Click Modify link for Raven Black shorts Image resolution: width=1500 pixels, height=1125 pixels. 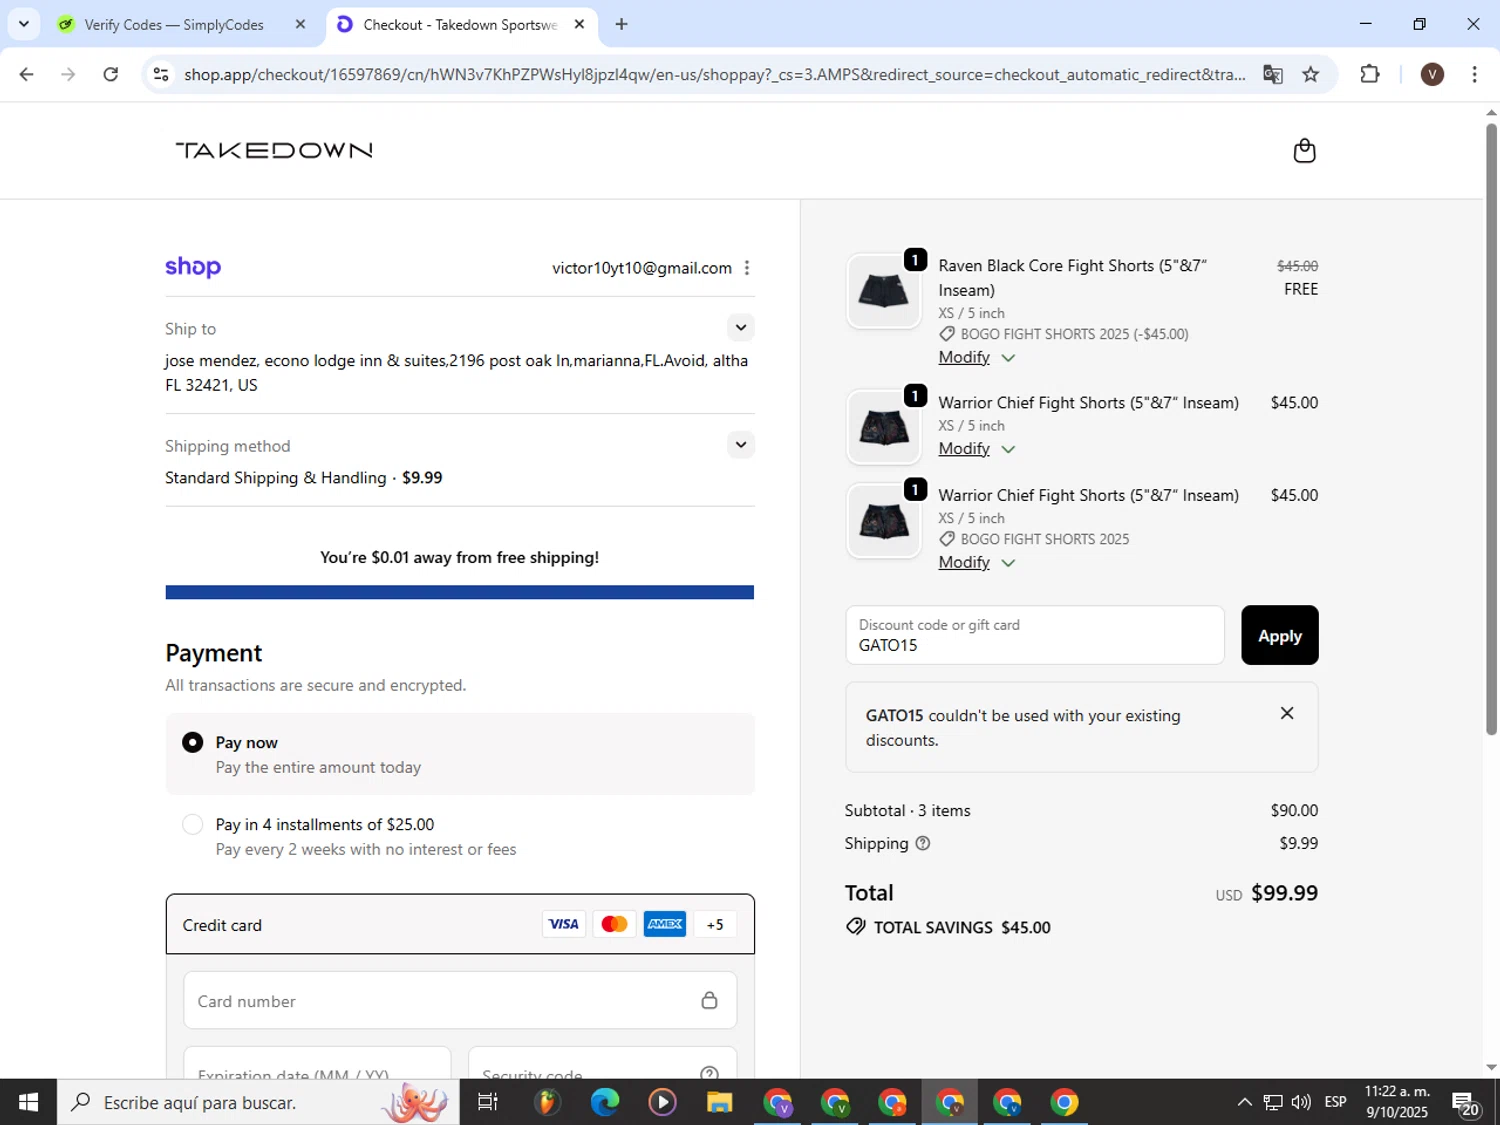(964, 357)
